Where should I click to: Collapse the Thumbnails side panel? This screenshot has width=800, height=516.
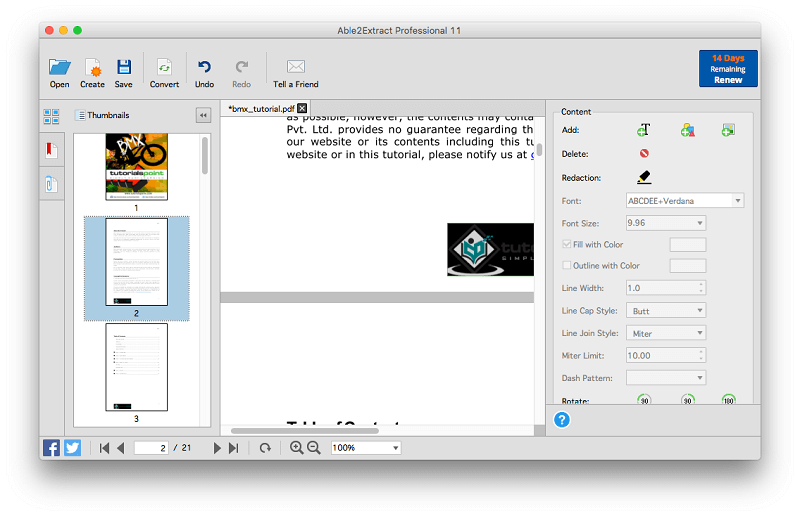[x=203, y=115]
